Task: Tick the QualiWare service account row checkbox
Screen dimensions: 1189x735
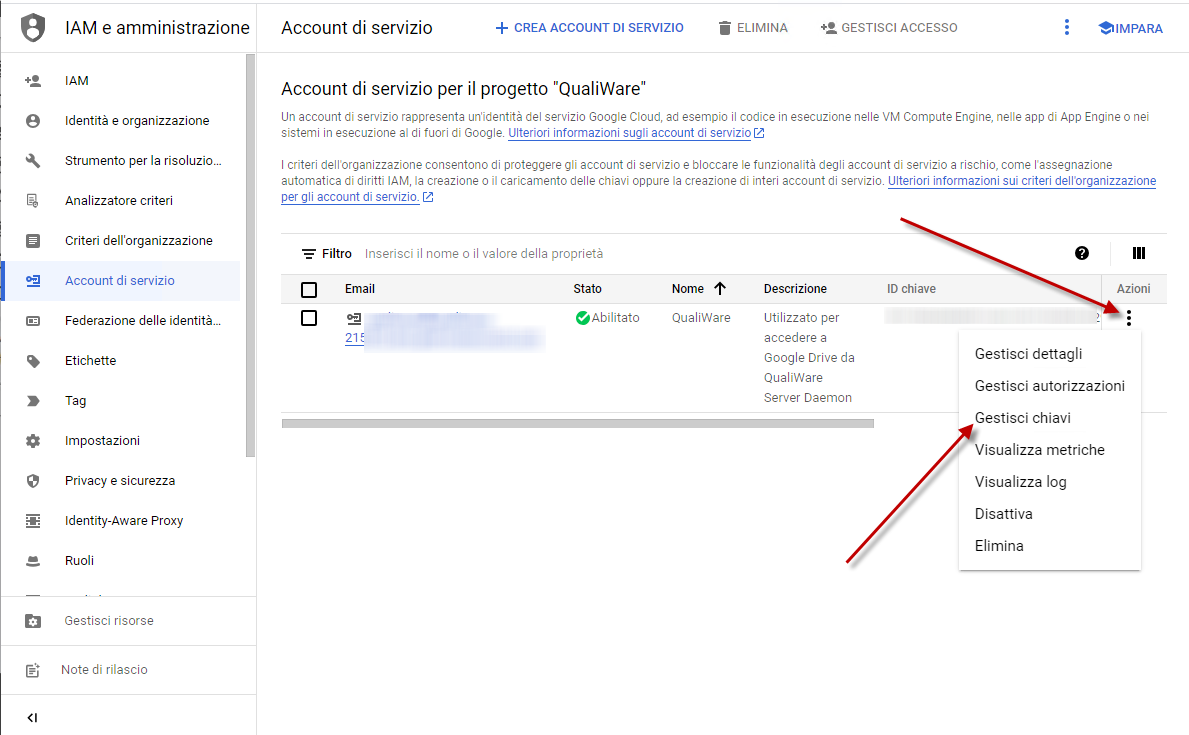Action: pyautogui.click(x=309, y=318)
